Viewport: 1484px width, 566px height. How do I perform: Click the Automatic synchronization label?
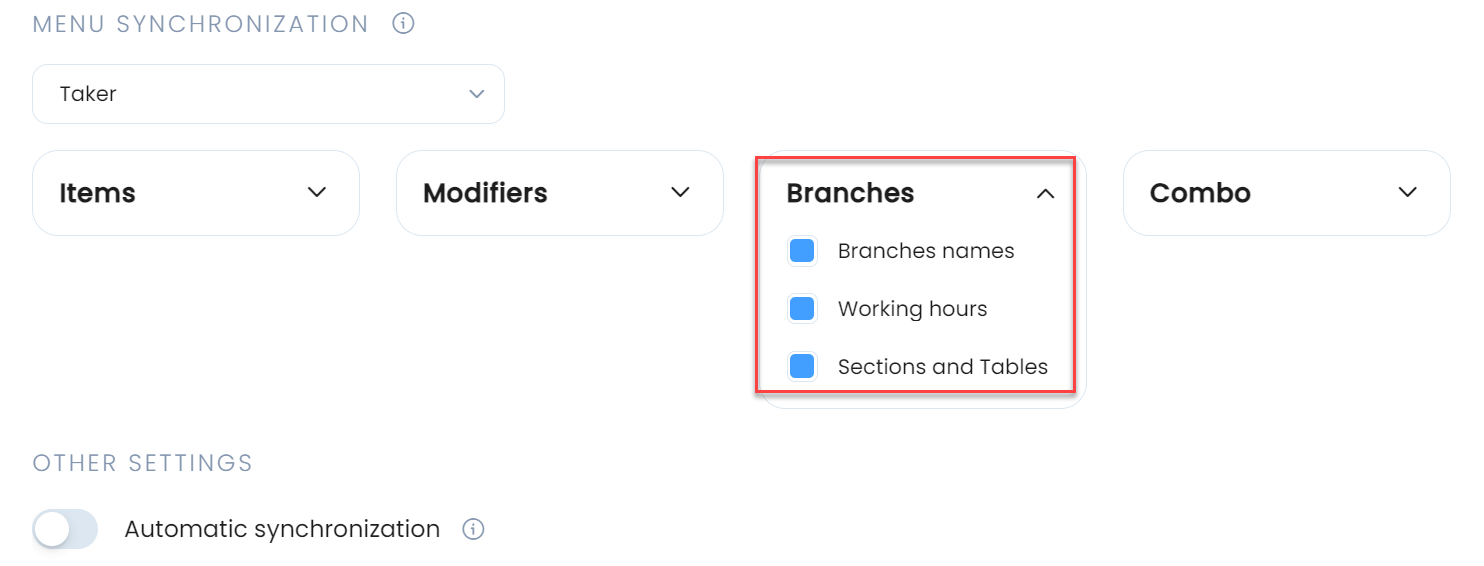click(x=282, y=529)
